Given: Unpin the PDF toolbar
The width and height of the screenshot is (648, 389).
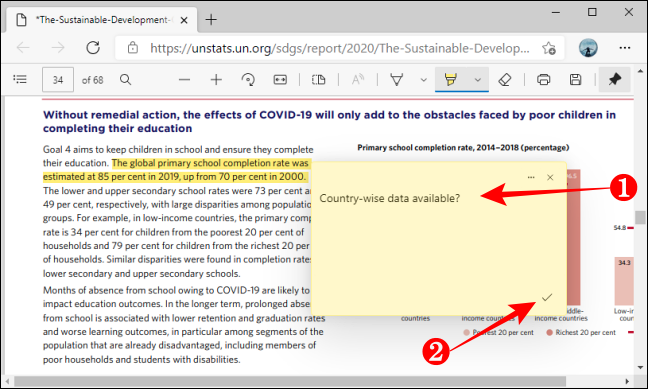Looking at the screenshot, I should coord(615,79).
